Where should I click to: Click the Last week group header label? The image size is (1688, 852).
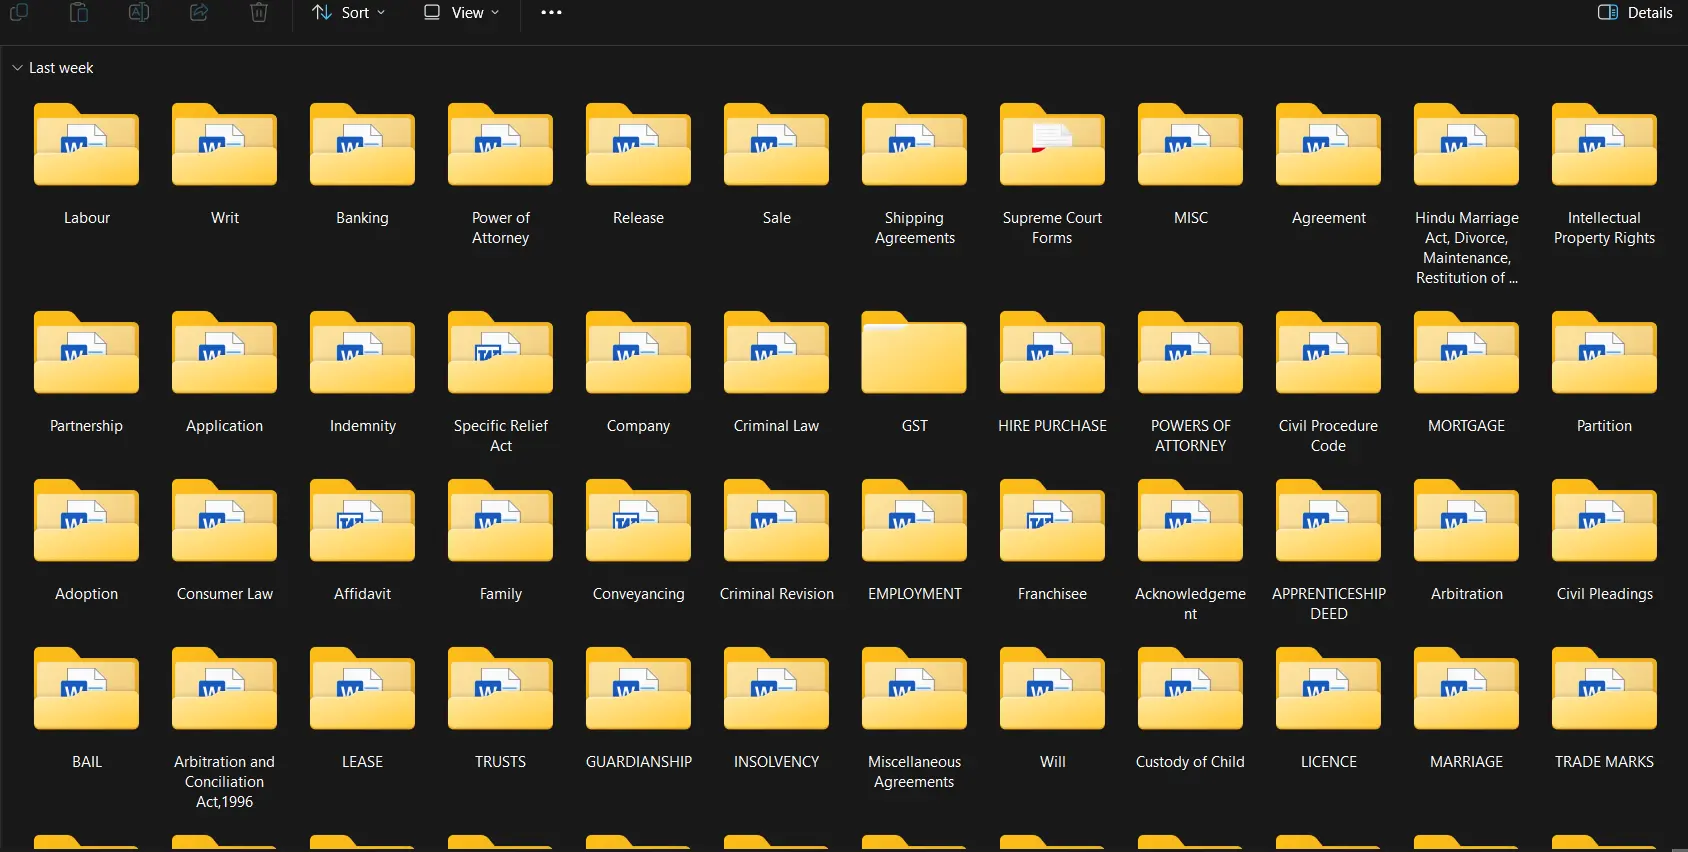[61, 68]
